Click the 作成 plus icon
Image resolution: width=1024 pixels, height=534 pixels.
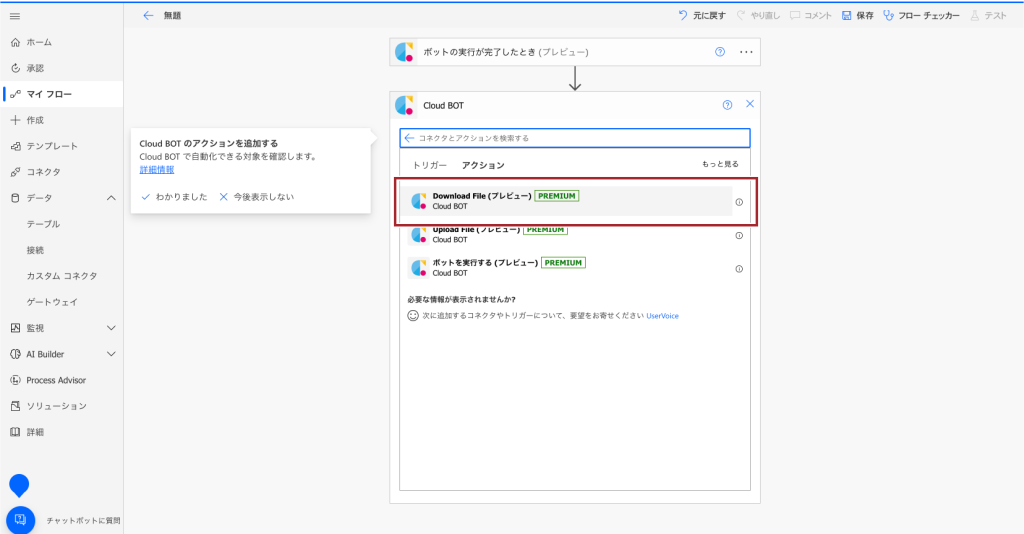click(x=15, y=120)
